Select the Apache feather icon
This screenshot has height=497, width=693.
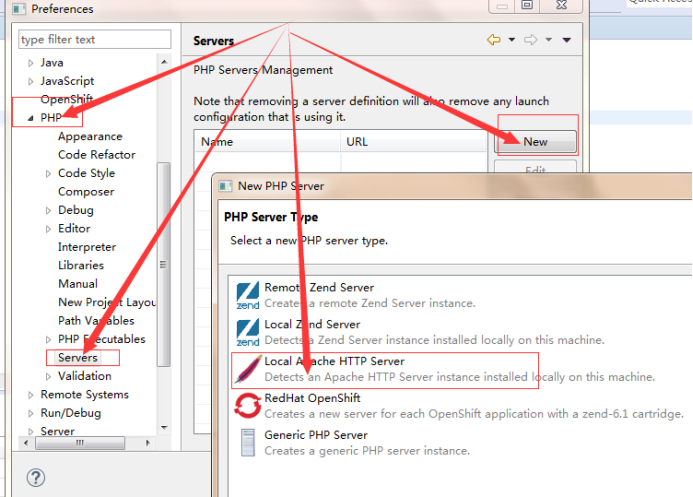248,369
